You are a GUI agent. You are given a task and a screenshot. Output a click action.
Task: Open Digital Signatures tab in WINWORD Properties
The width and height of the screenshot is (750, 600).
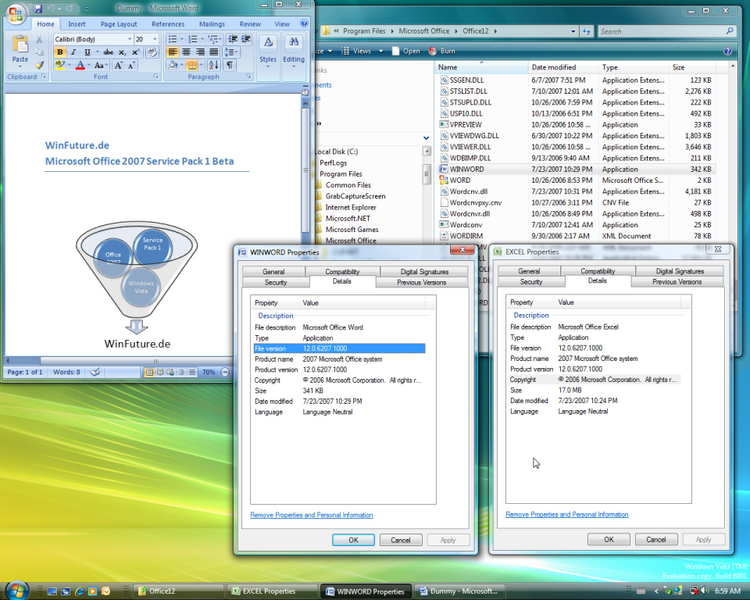(x=424, y=271)
